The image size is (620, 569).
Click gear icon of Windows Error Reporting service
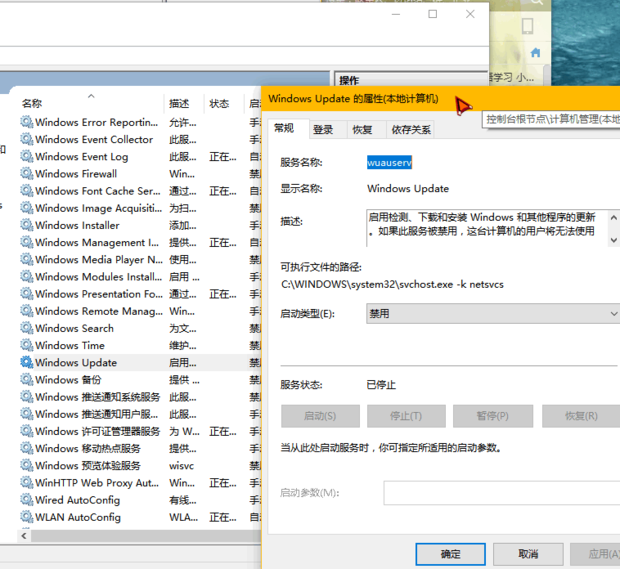(x=26, y=122)
